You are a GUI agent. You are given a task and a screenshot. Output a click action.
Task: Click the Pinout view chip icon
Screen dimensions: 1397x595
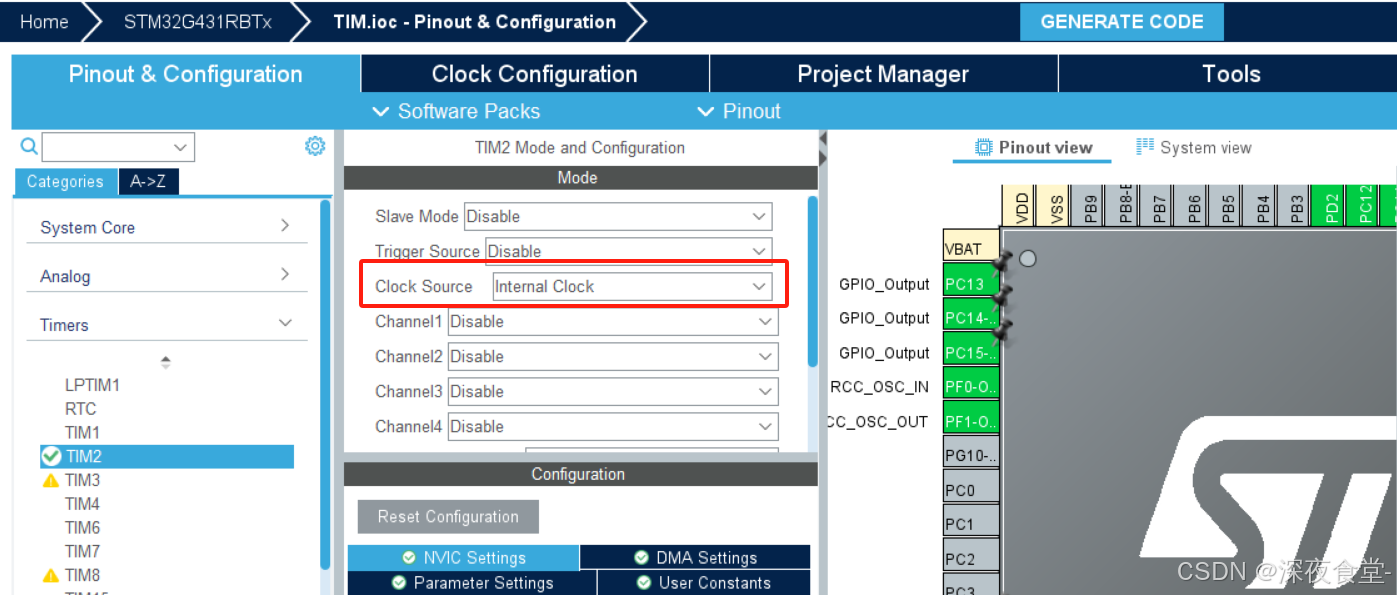pos(984,148)
